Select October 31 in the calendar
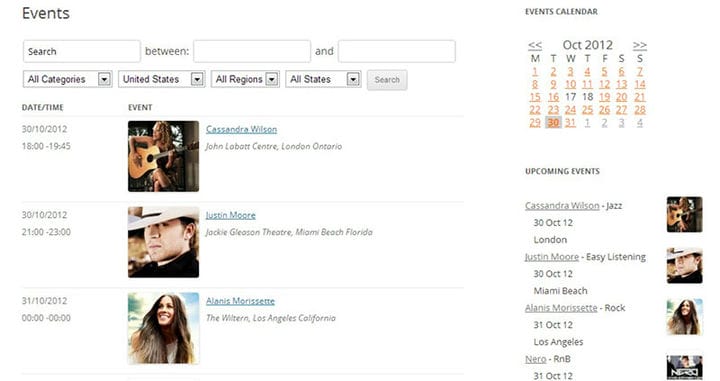Screen dimensions: 720x381 click(570, 123)
